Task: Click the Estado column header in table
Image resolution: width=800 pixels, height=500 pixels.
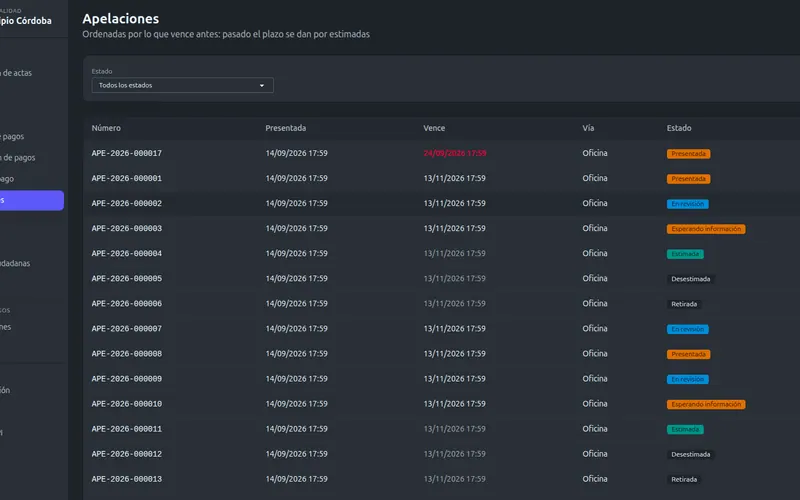Action: tap(679, 128)
